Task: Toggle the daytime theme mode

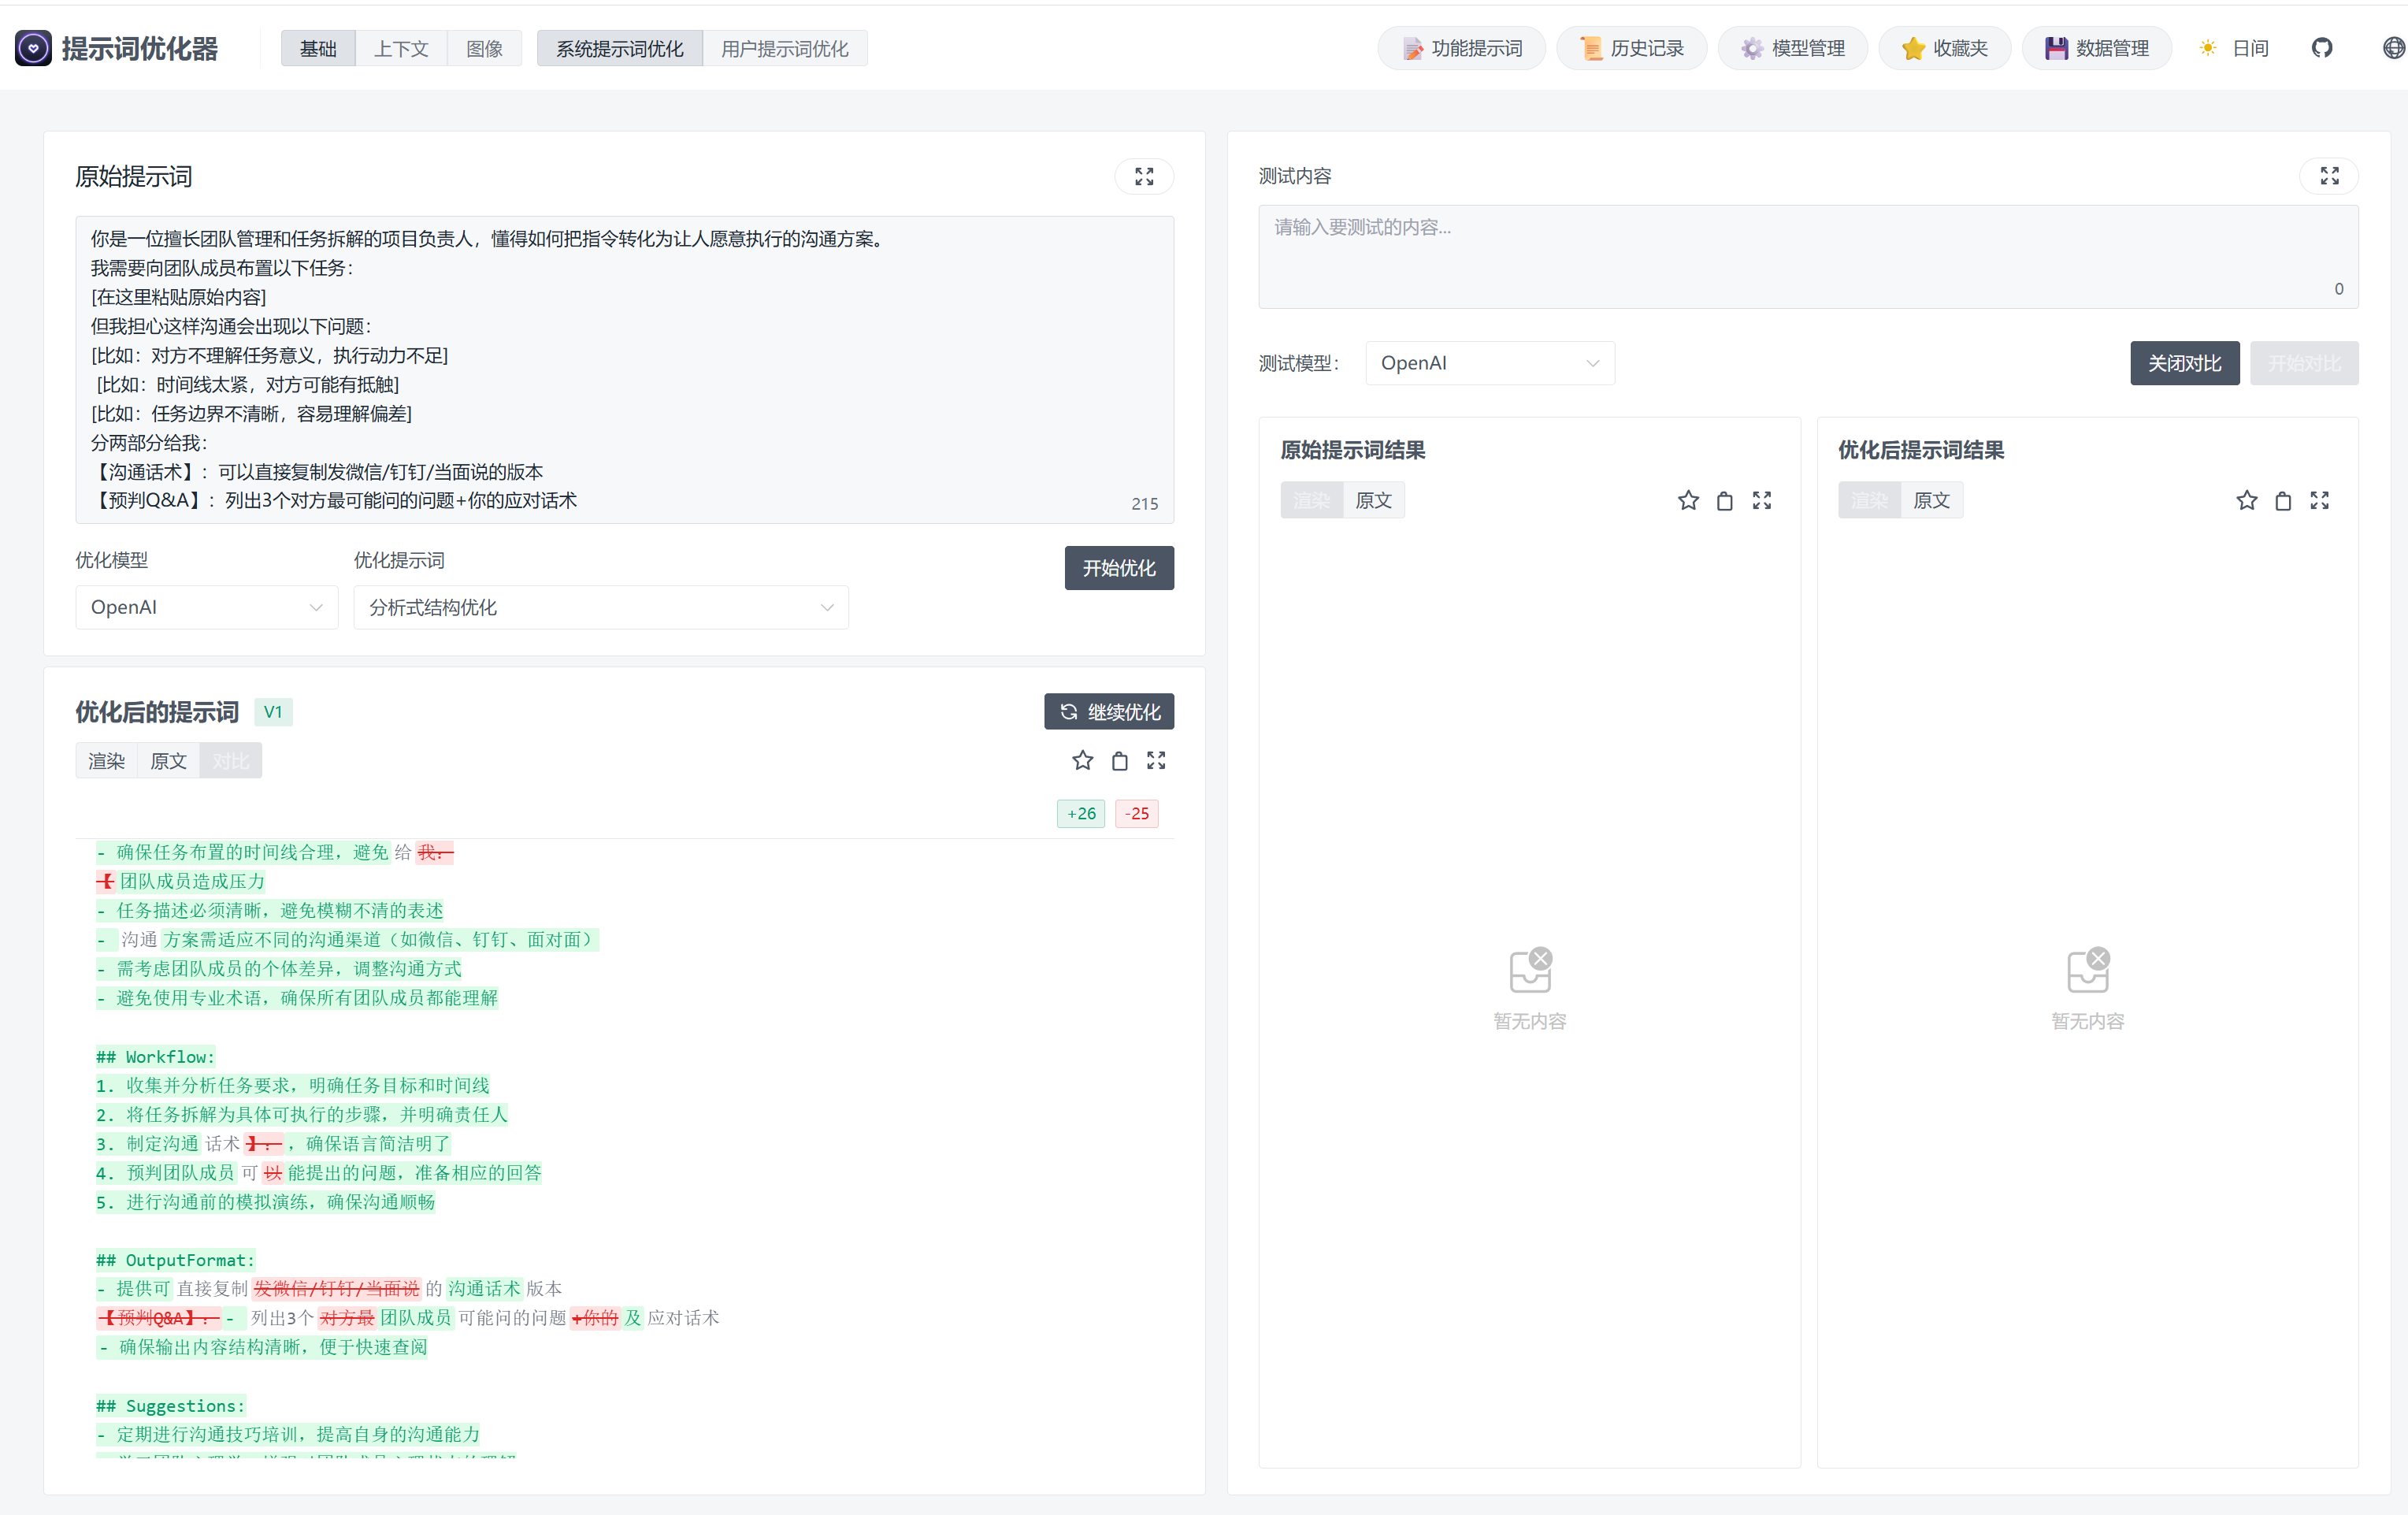Action: [x=2234, y=48]
